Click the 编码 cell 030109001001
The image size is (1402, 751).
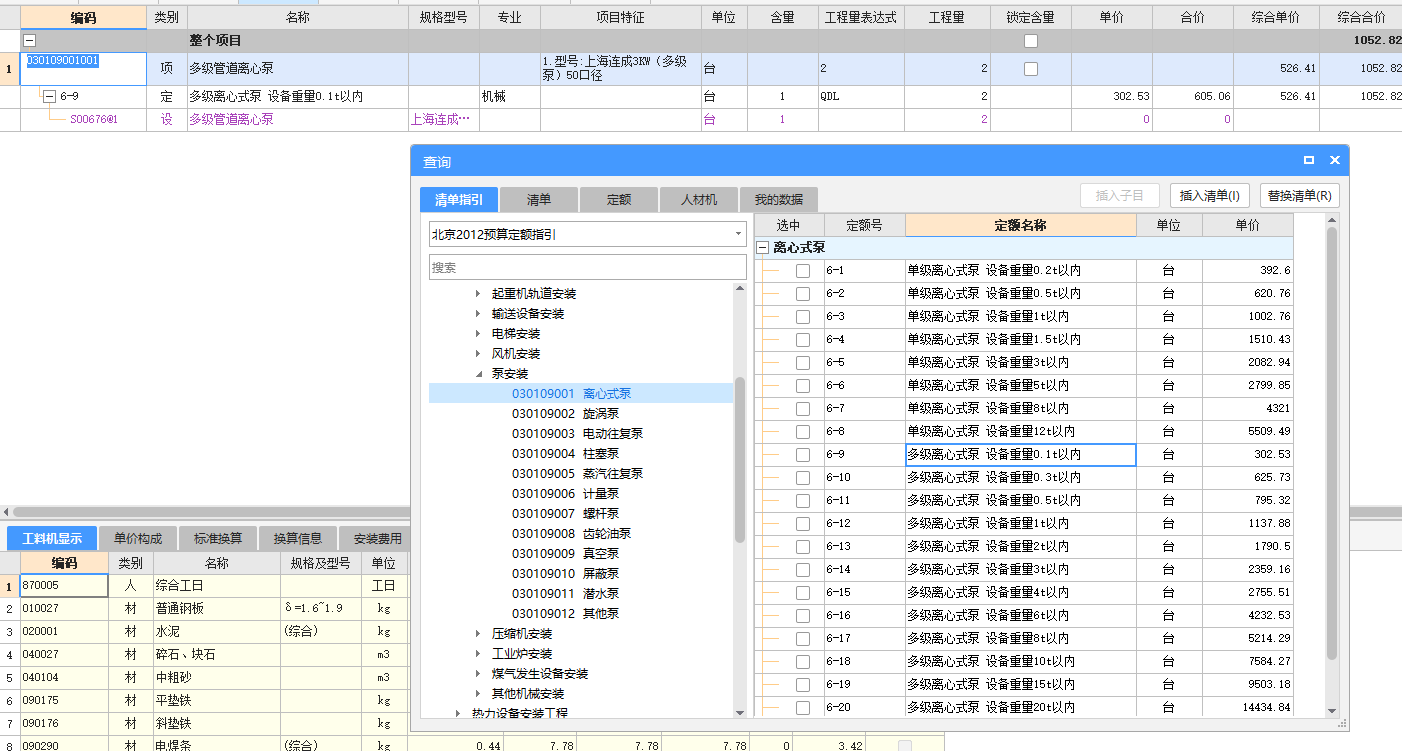click(x=83, y=68)
